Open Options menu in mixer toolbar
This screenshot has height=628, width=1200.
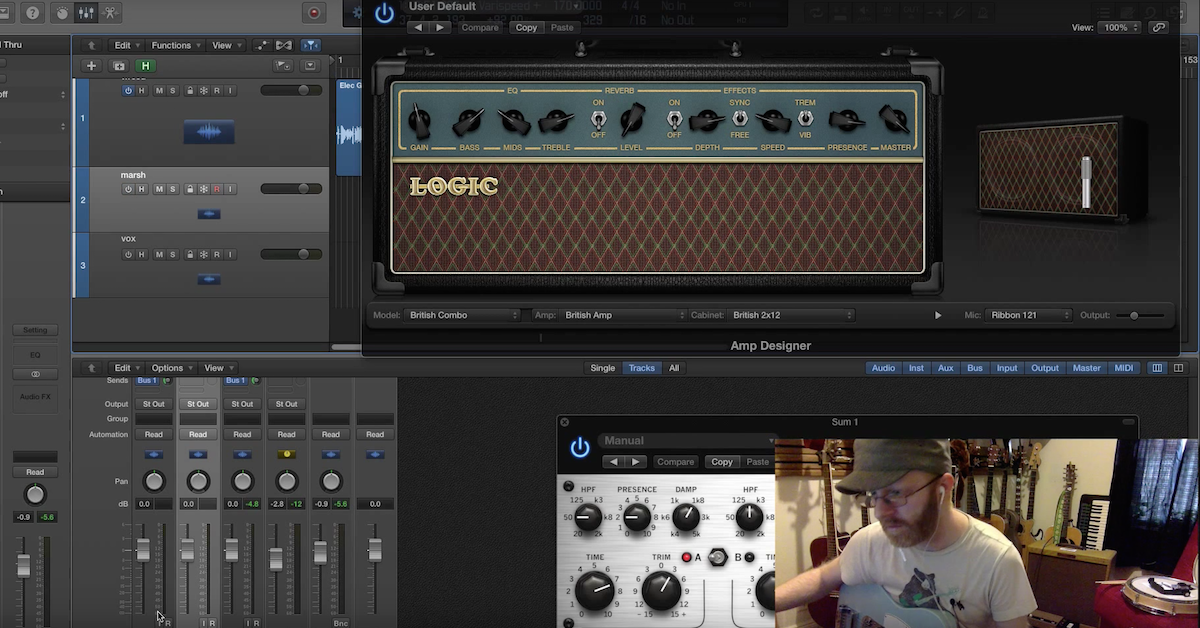point(170,368)
